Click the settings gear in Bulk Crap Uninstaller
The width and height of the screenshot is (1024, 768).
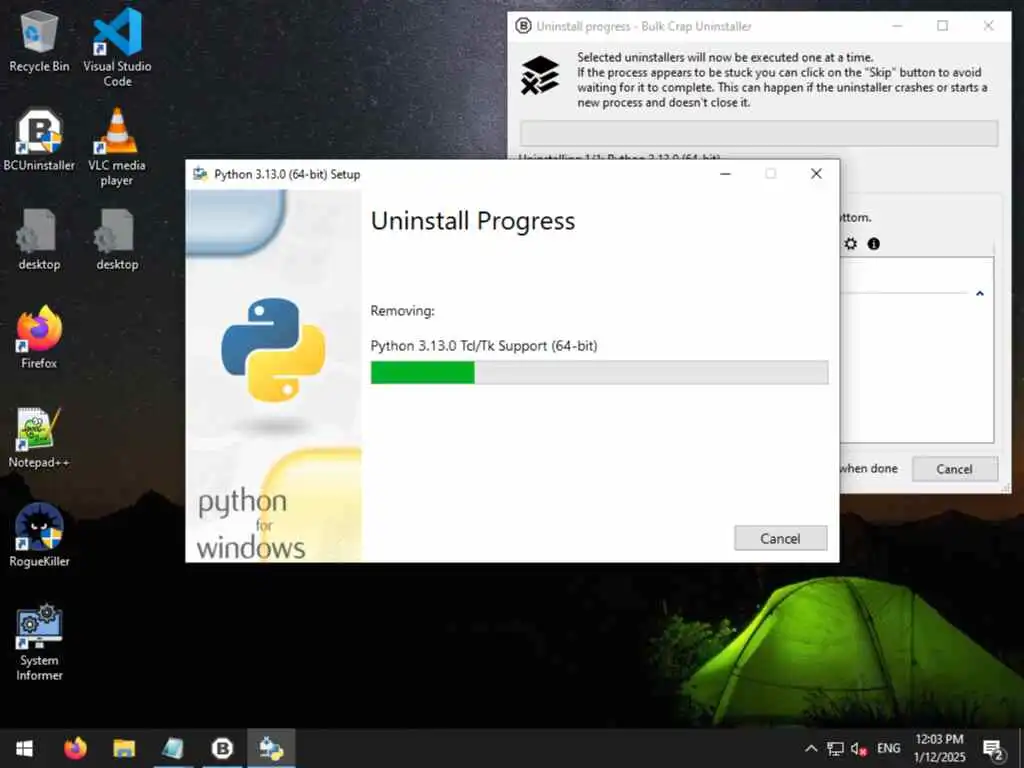click(850, 244)
